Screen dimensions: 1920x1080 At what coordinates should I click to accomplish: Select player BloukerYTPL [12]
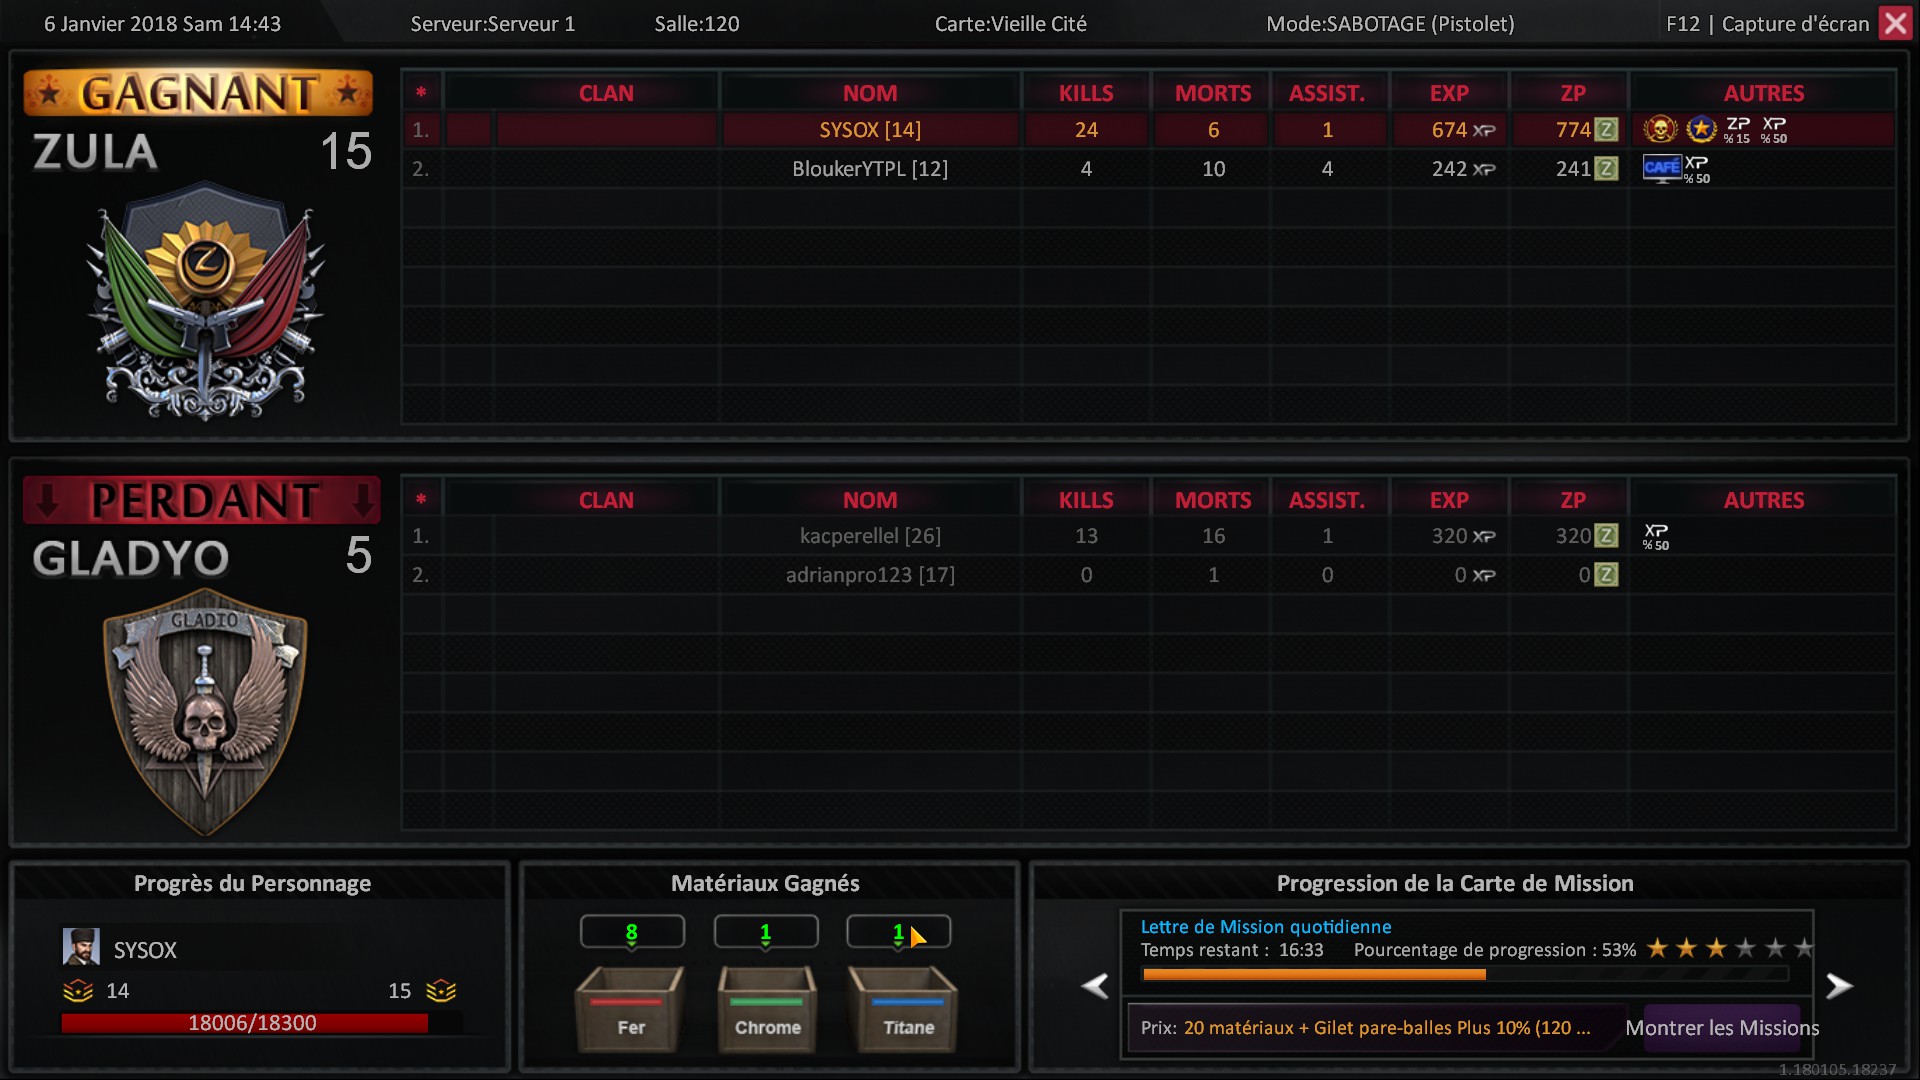point(870,169)
